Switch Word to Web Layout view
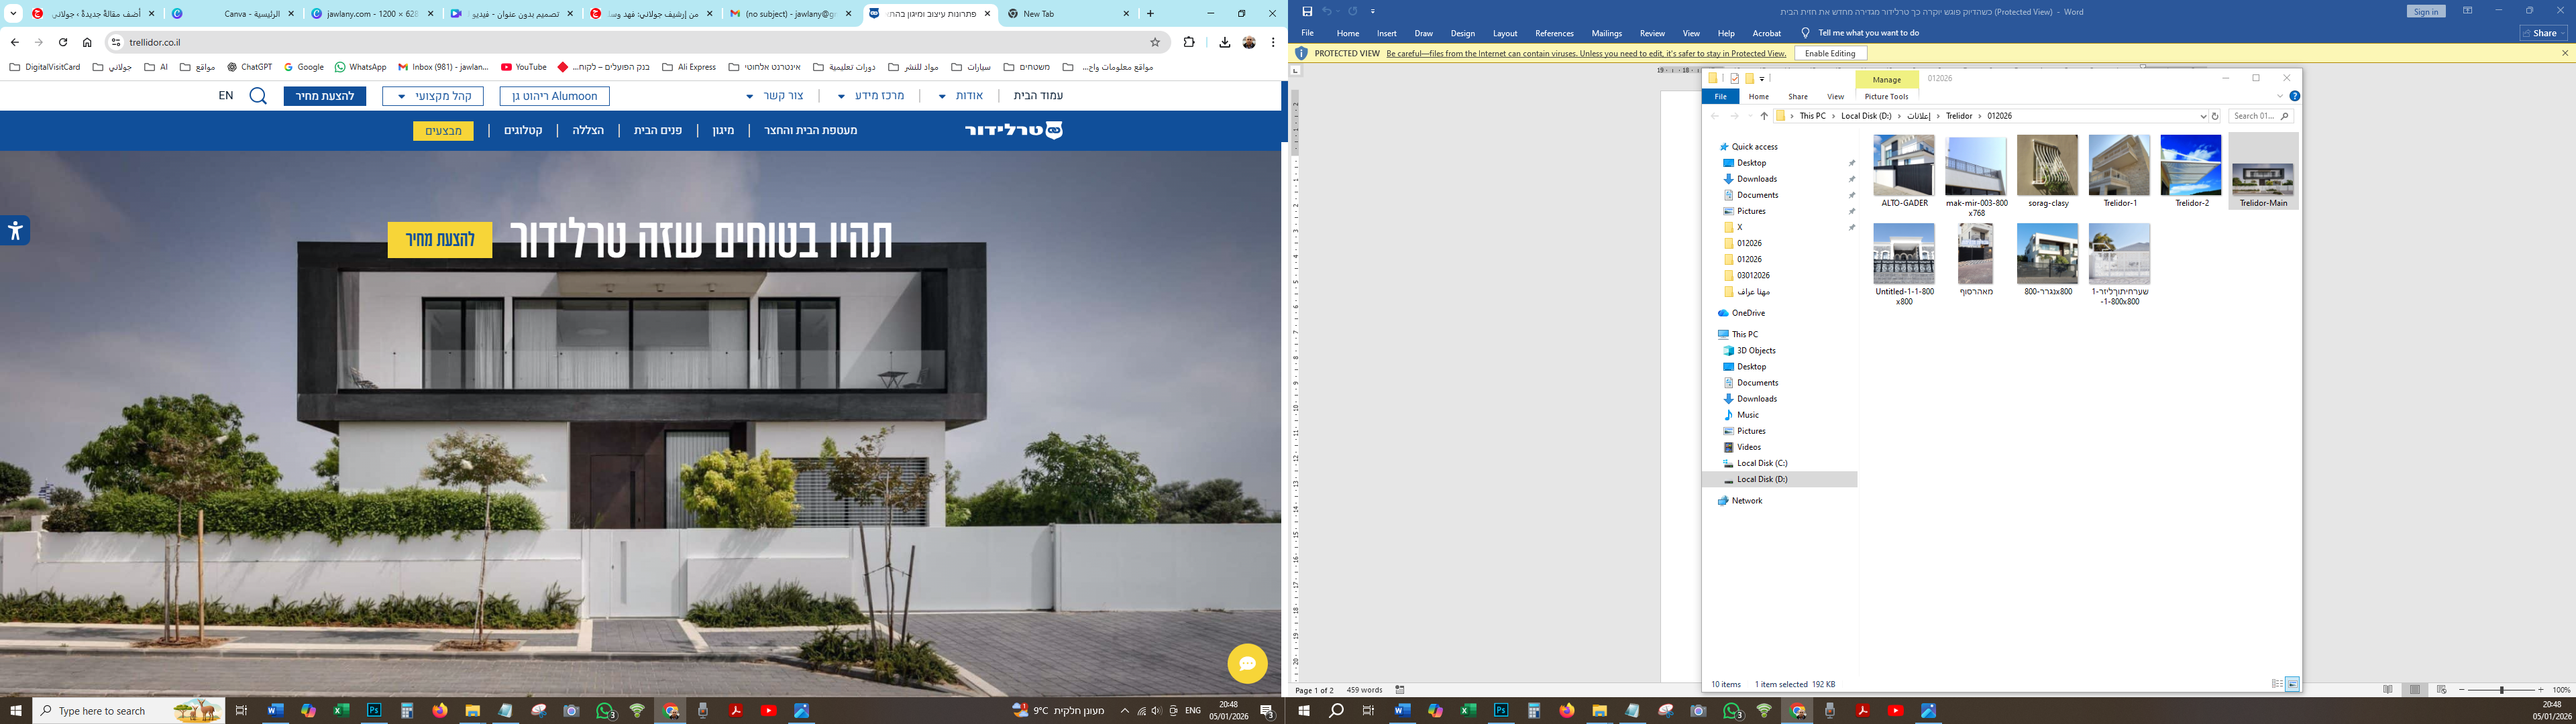The image size is (2576, 724). pyautogui.click(x=2441, y=689)
